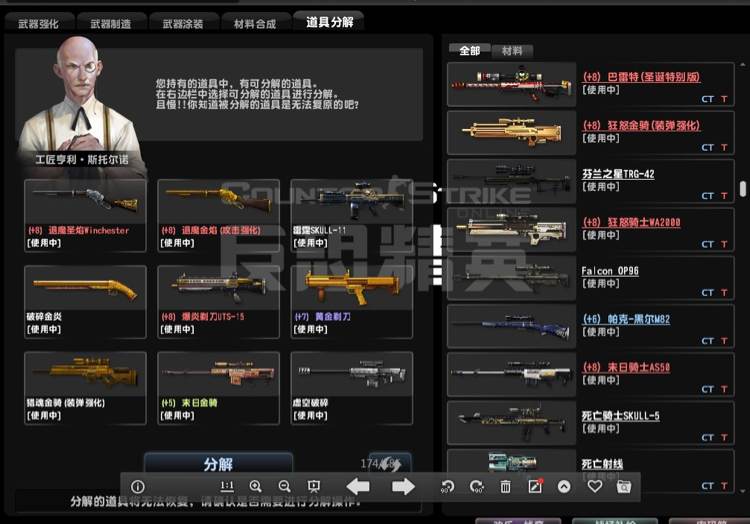This screenshot has width=750, height=524.
Task: Open the folder search icon in toolbar
Action: [x=624, y=486]
